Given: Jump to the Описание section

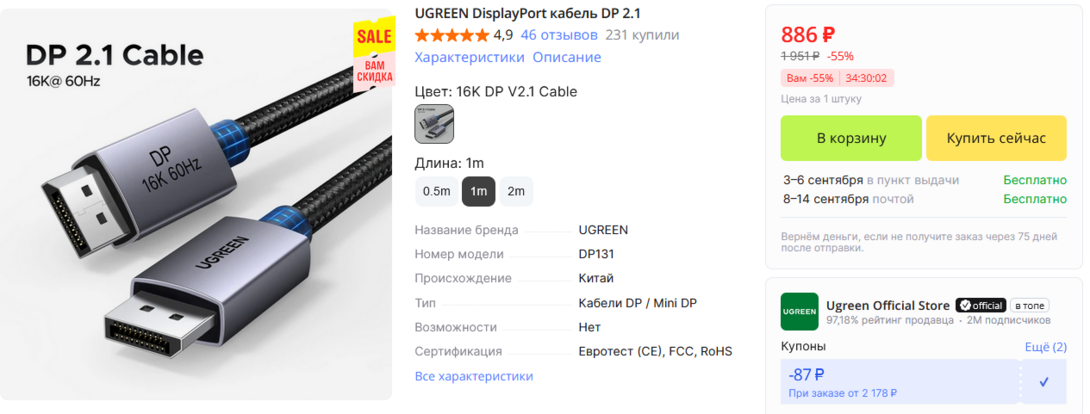Looking at the screenshot, I should [567, 57].
